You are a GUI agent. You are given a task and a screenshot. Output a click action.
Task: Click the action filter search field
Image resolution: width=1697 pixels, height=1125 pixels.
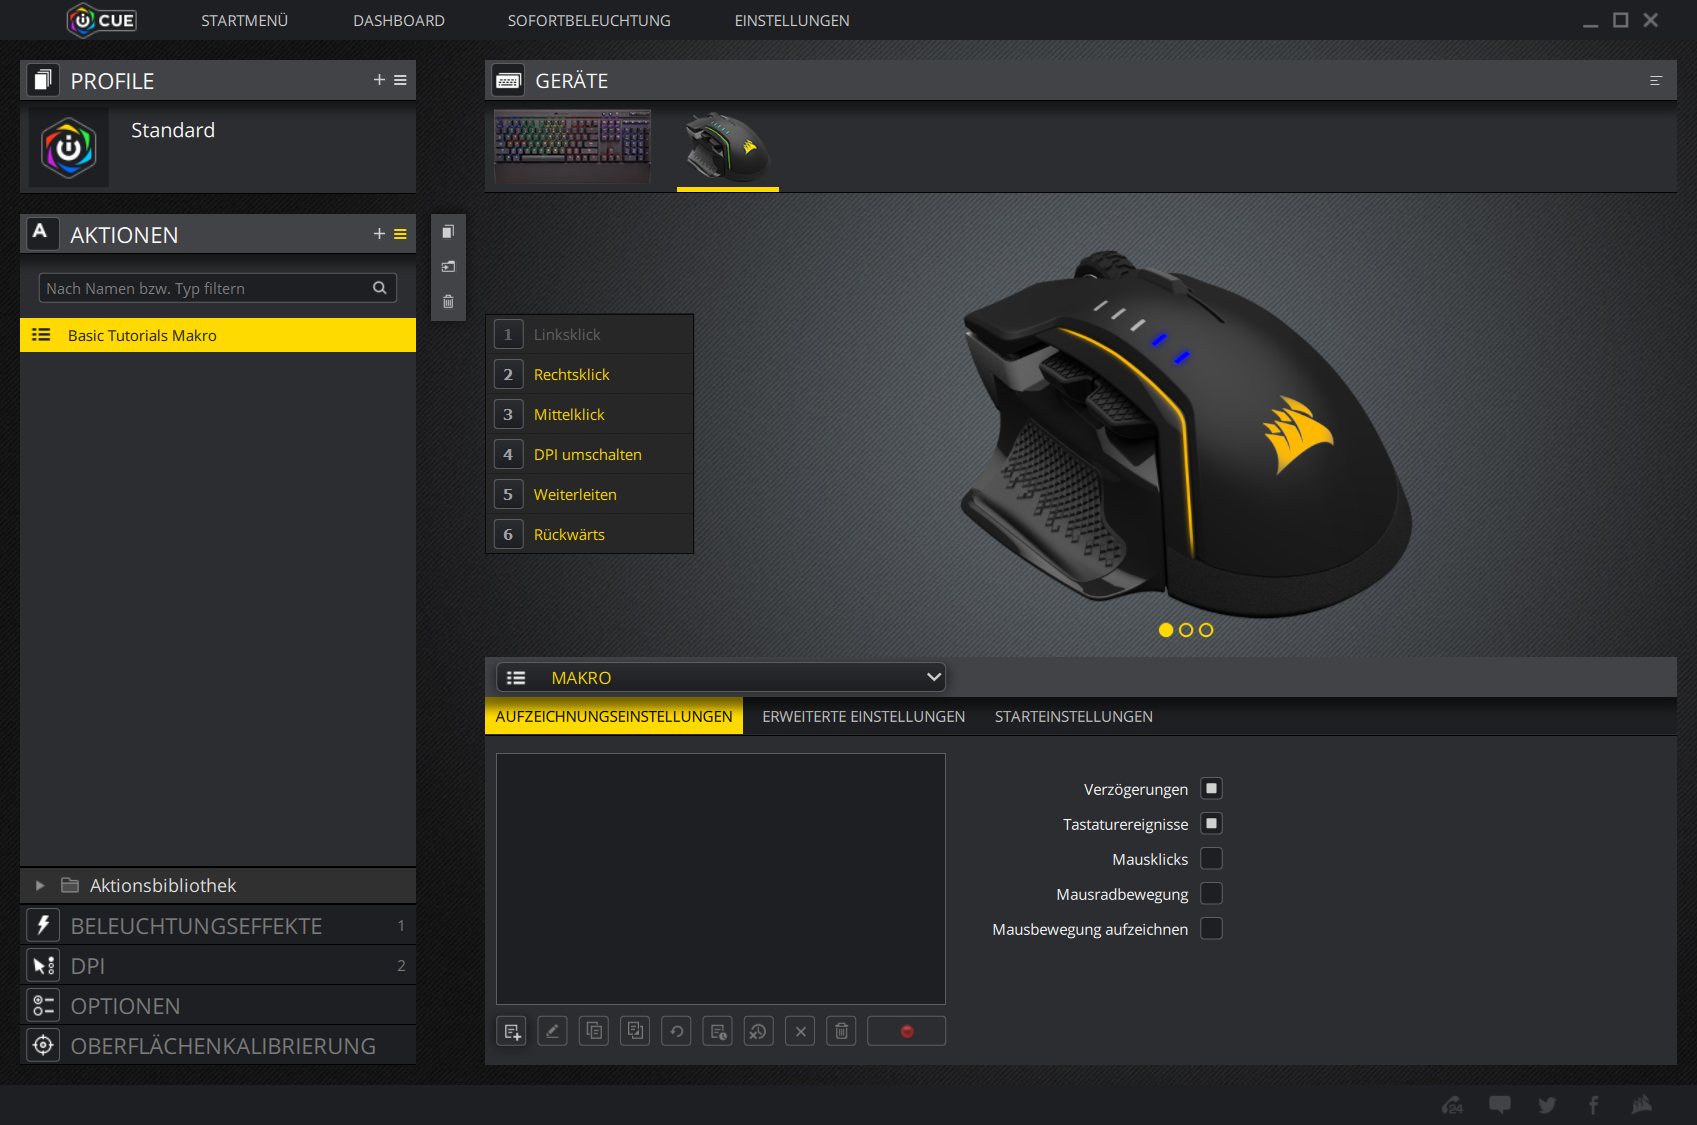tap(205, 289)
